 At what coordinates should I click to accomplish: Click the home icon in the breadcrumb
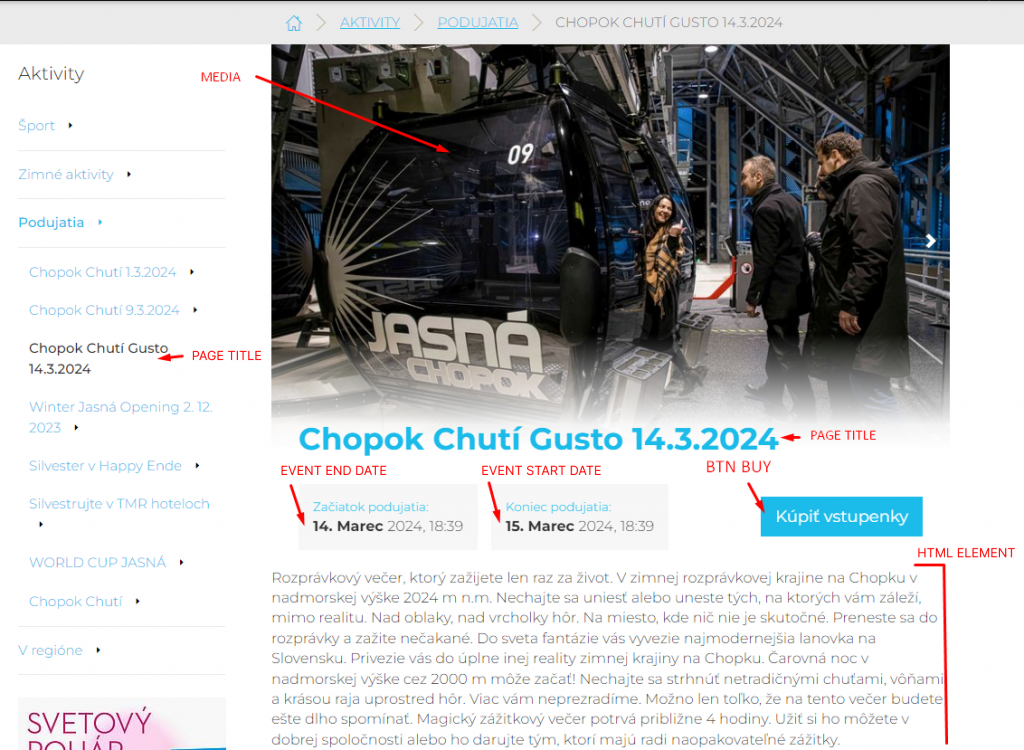point(293,23)
